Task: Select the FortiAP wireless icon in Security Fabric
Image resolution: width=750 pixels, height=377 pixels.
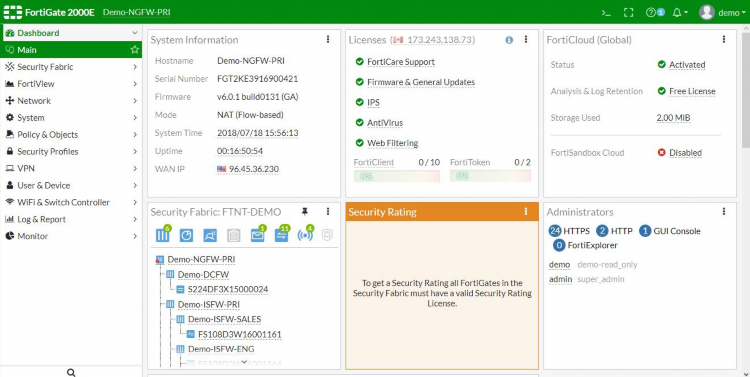Action: click(305, 235)
